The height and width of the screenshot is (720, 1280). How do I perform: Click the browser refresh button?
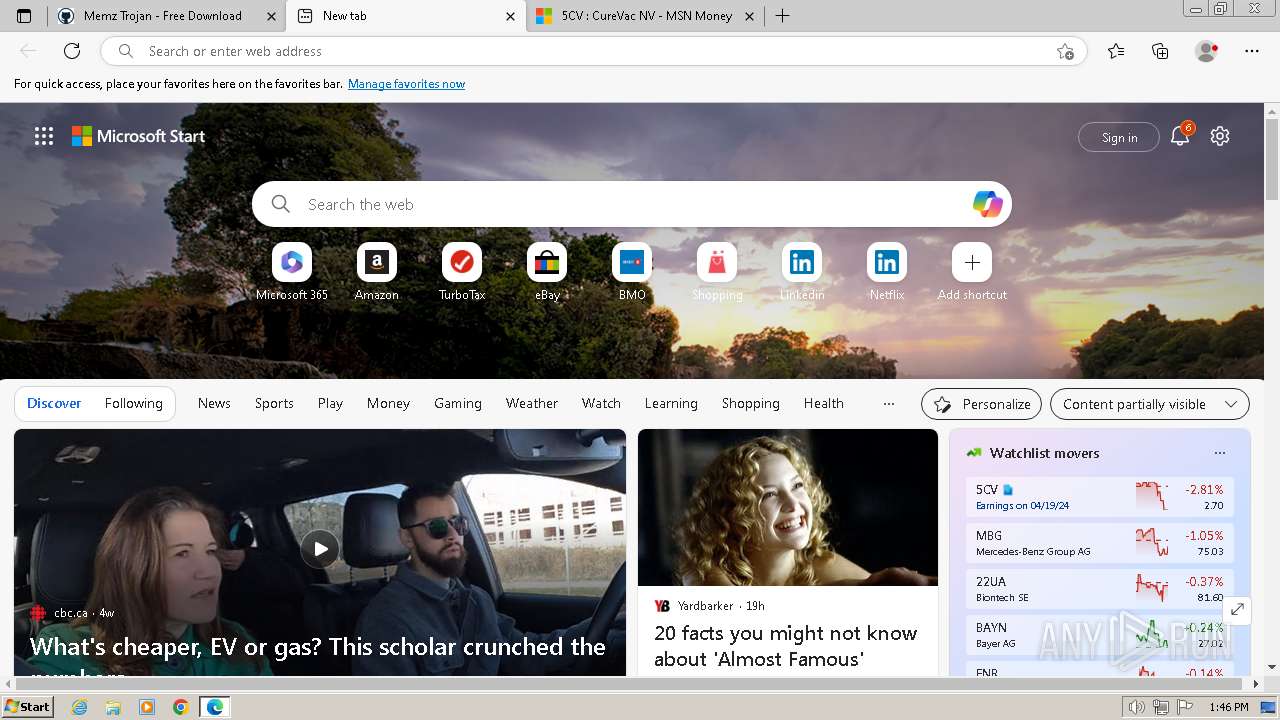[x=72, y=51]
